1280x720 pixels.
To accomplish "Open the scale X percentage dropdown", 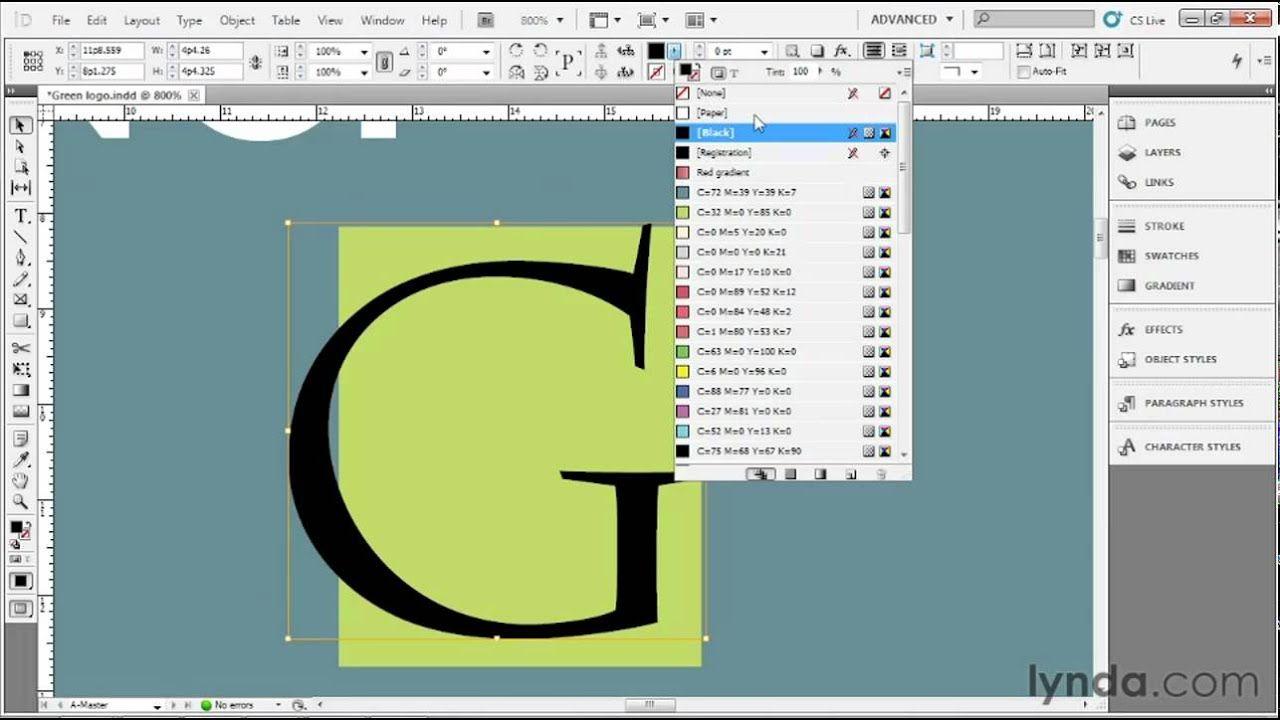I will tap(364, 51).
